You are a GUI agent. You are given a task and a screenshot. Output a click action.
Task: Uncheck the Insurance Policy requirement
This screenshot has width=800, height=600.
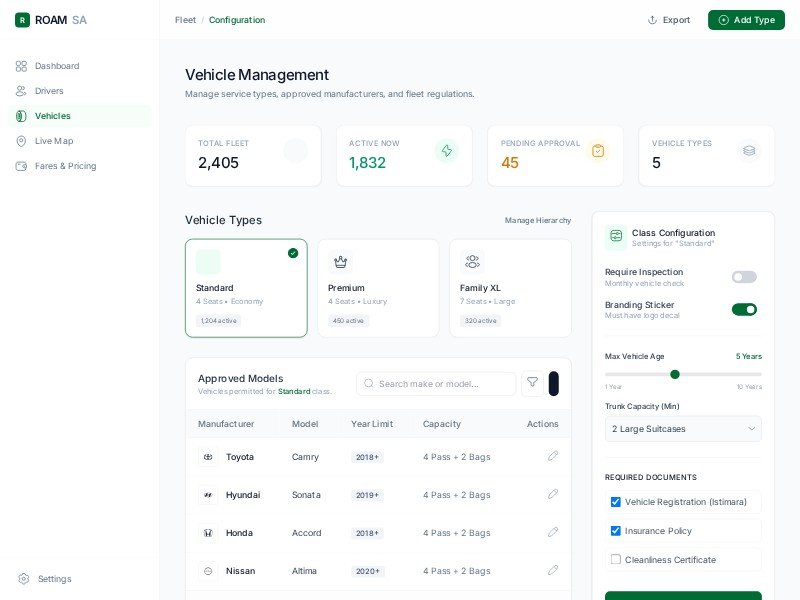[x=616, y=531]
